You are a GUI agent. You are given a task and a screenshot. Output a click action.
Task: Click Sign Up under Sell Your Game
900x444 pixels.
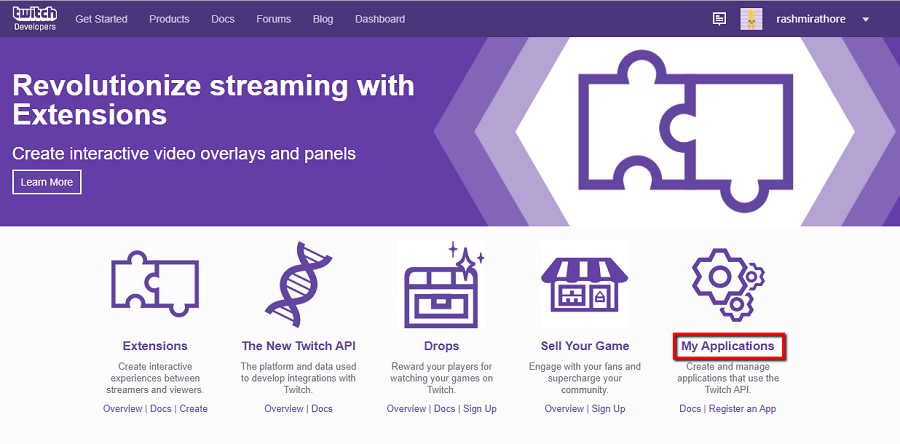[608, 408]
